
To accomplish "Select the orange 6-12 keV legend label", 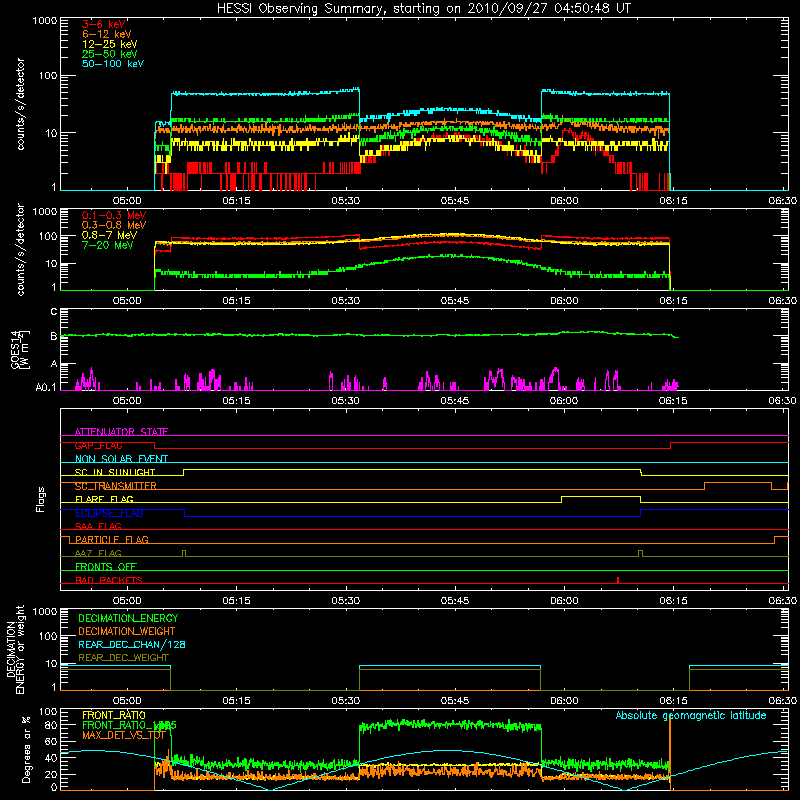I will pyautogui.click(x=107, y=34).
